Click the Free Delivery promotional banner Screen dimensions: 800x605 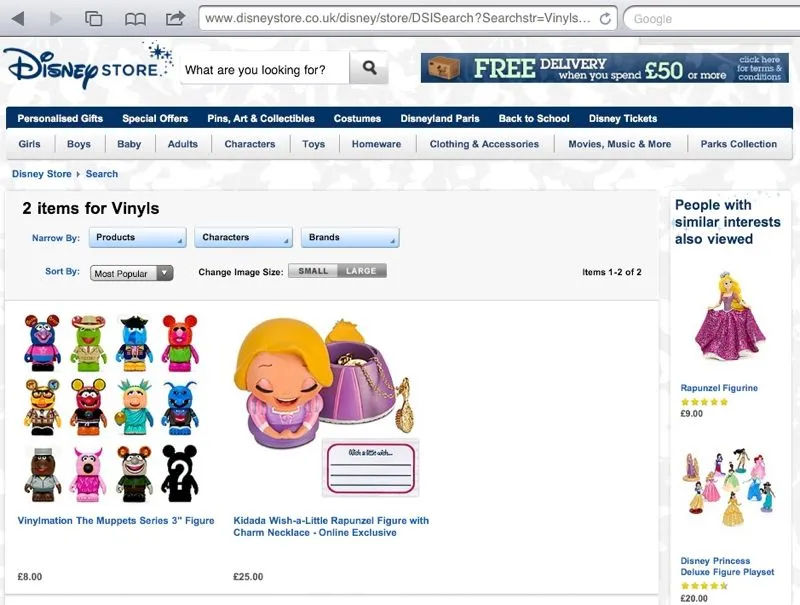[x=605, y=68]
